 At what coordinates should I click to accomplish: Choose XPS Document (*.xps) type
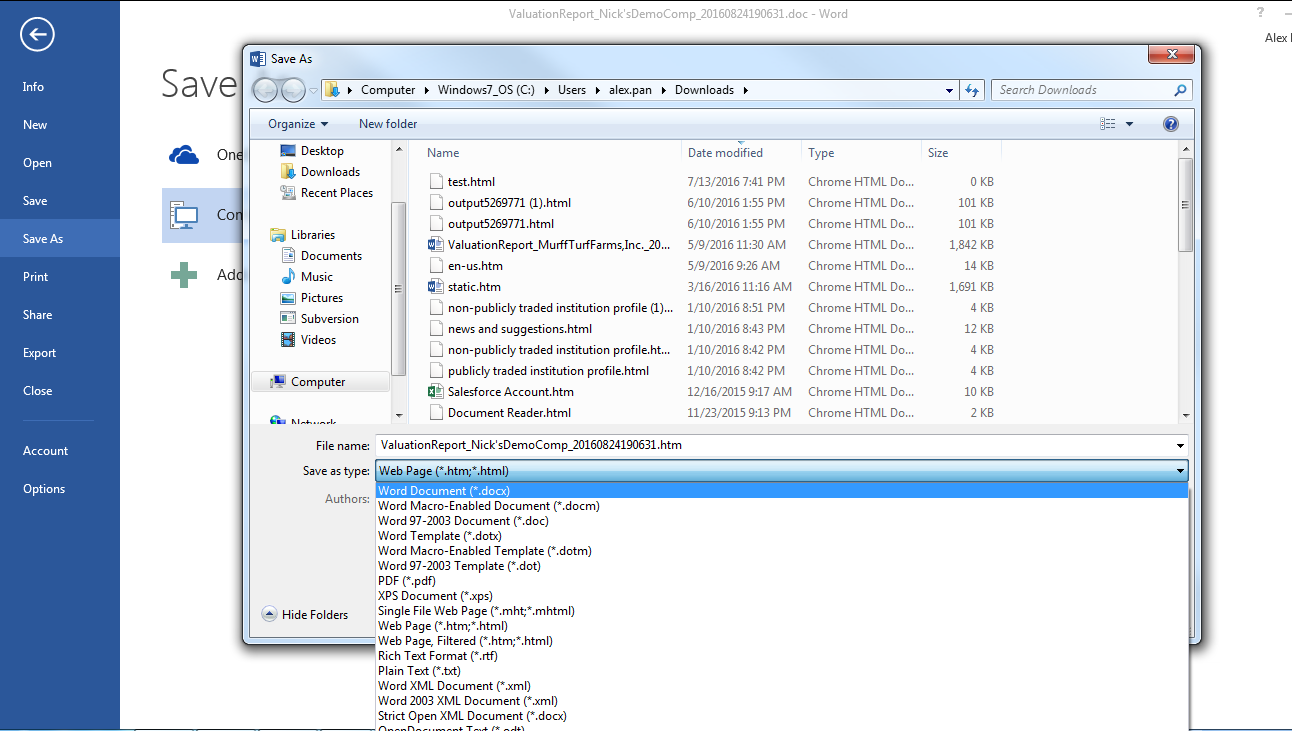pos(782,596)
